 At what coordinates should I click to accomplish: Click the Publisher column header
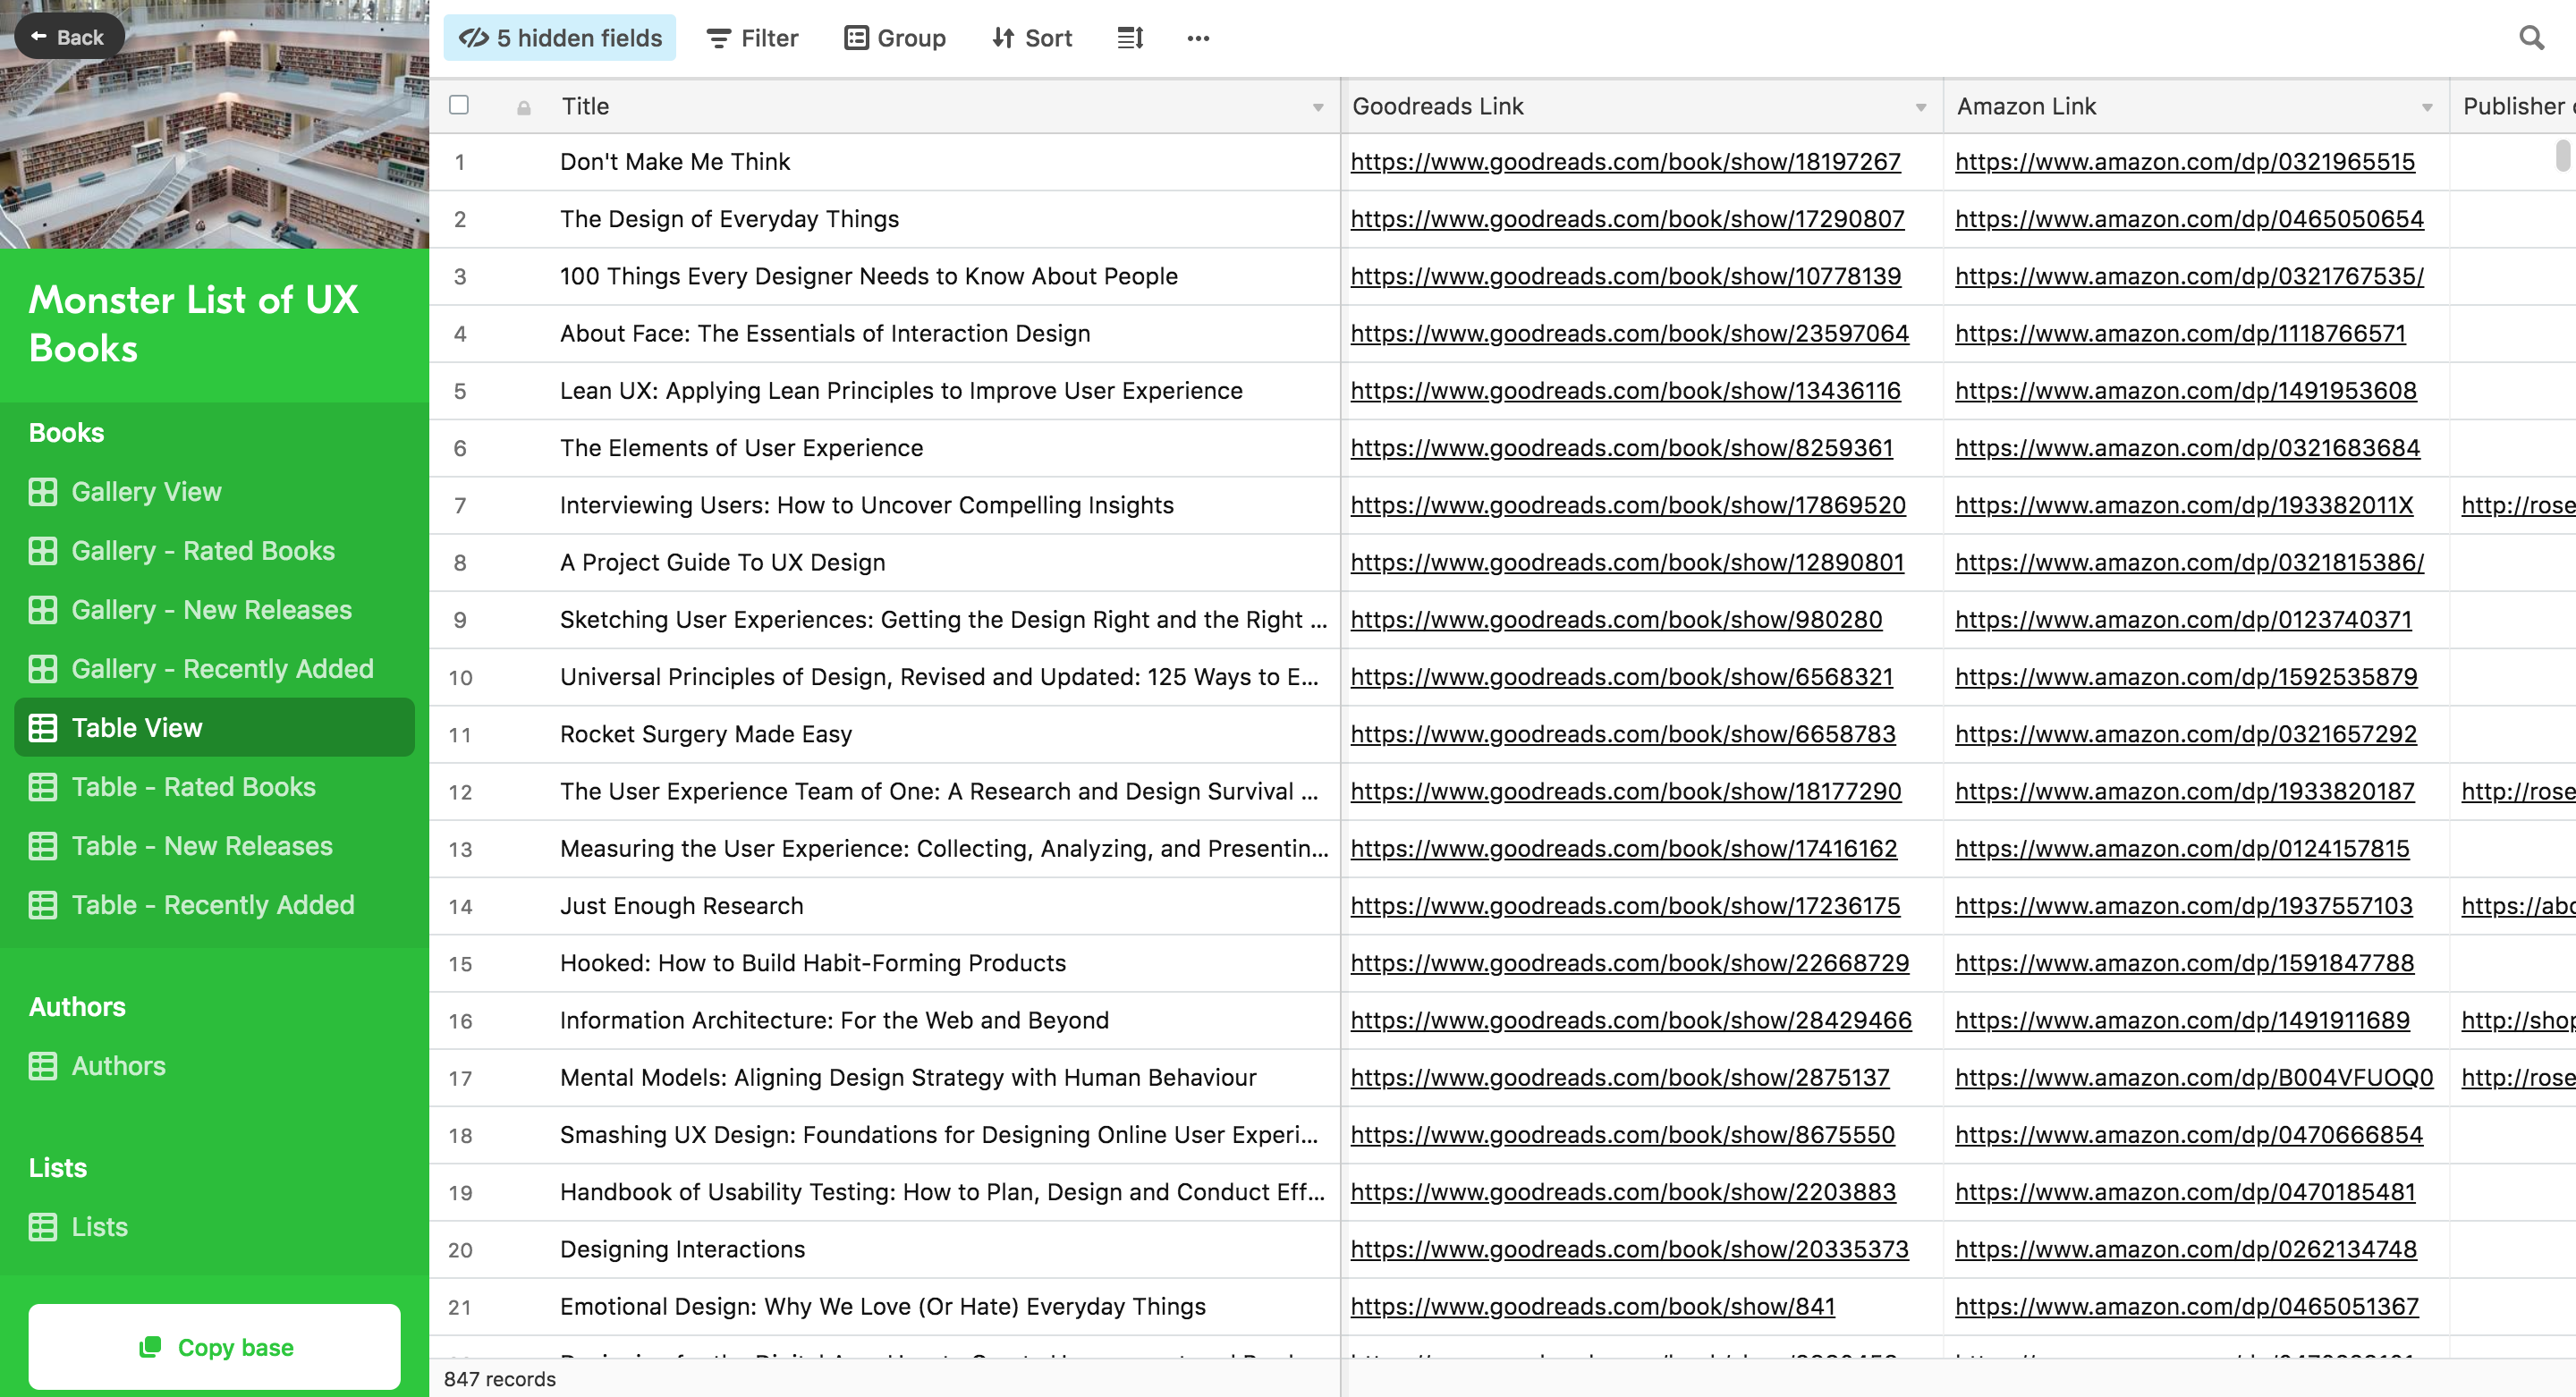pos(2514,106)
